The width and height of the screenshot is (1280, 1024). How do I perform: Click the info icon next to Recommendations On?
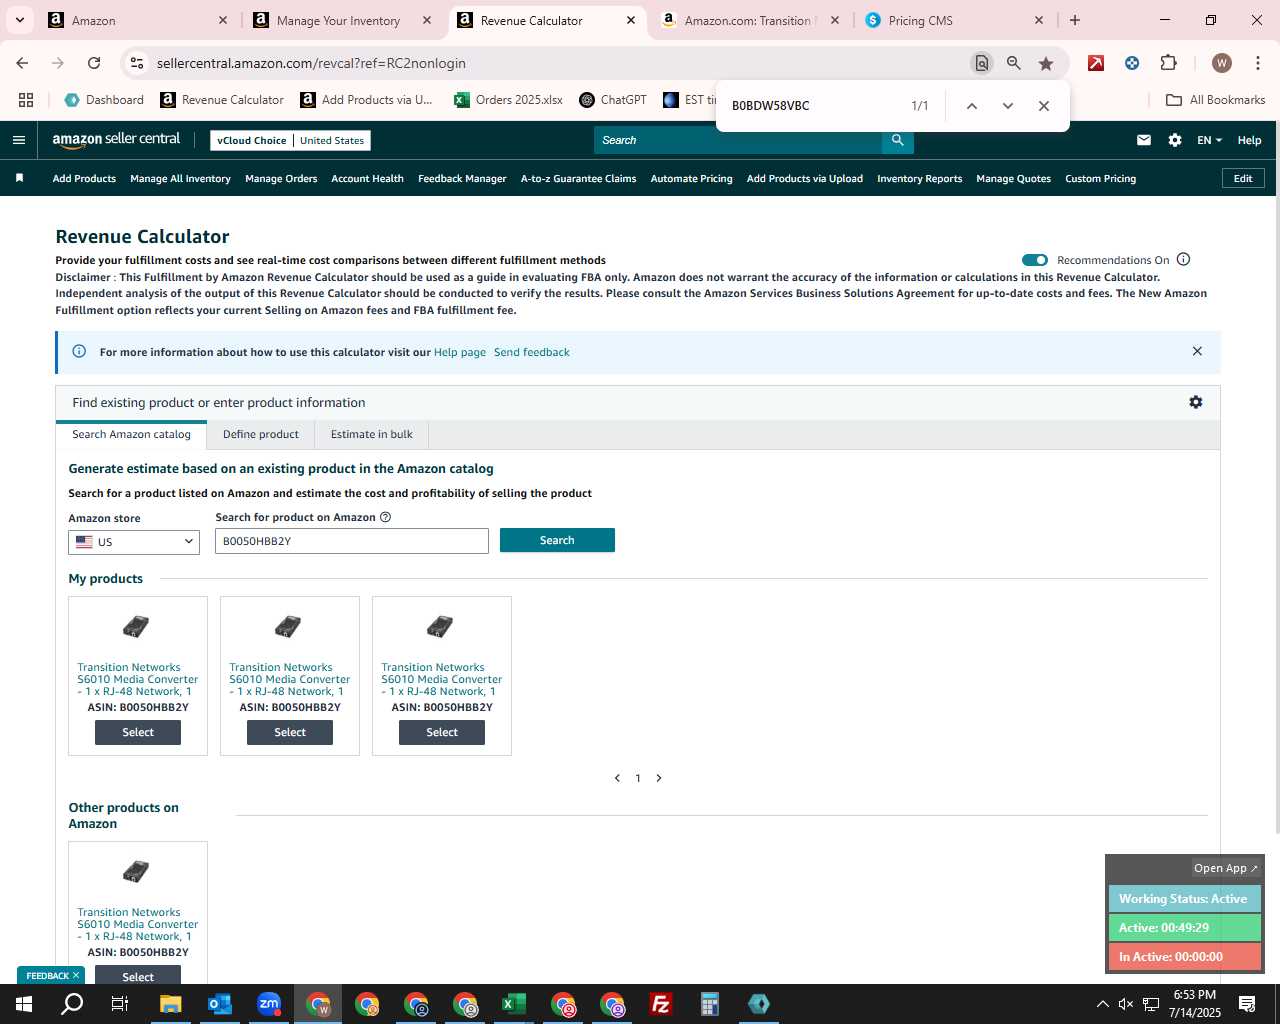pyautogui.click(x=1183, y=260)
